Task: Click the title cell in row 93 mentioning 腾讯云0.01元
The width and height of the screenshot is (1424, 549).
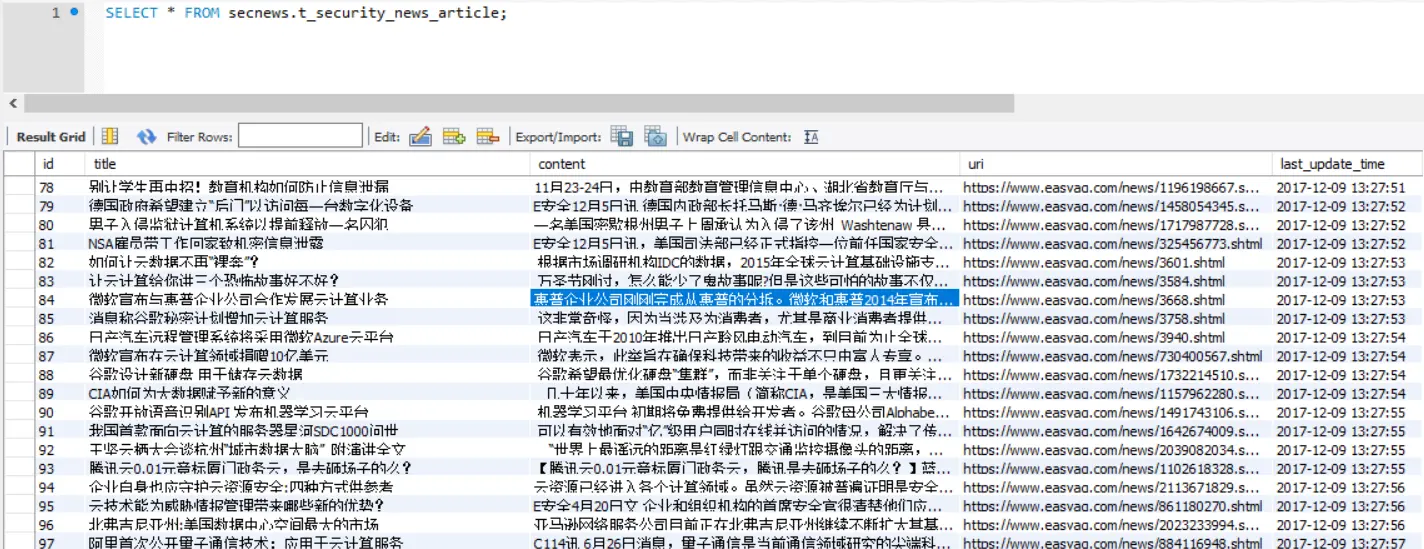Action: click(x=308, y=467)
